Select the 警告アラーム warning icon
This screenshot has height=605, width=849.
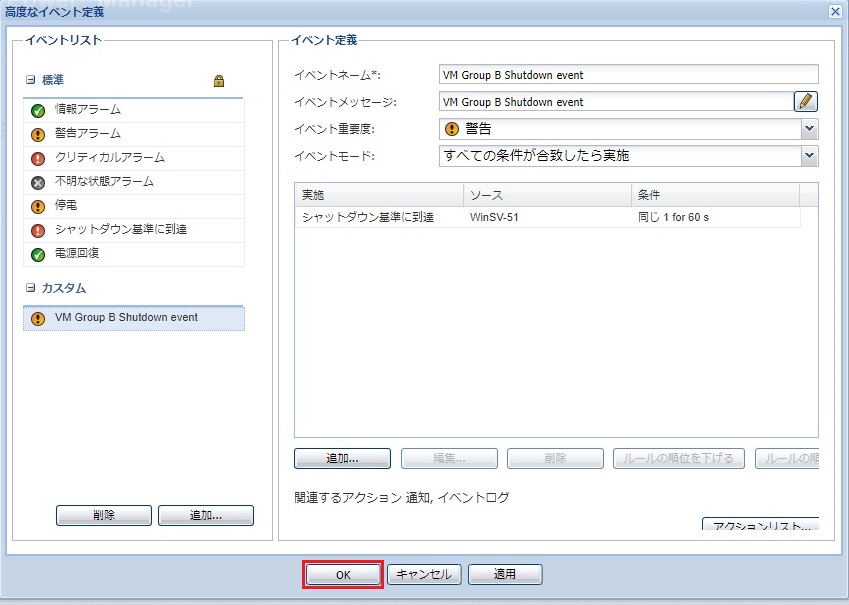click(x=38, y=134)
